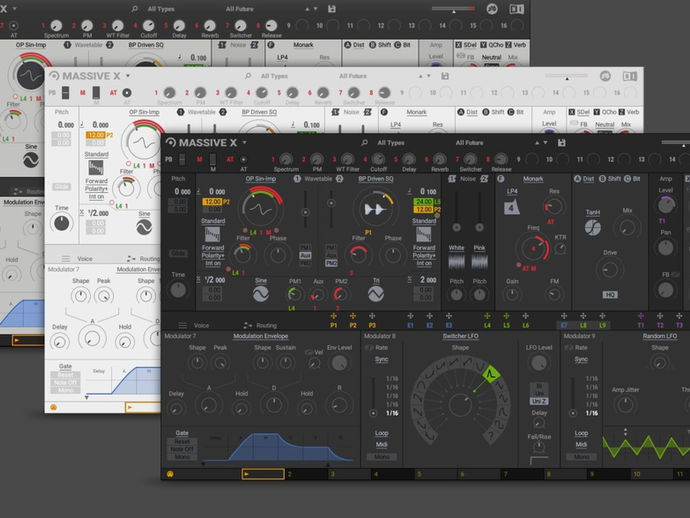Click Tri oscillator waveform icon in dark window

pos(376,294)
